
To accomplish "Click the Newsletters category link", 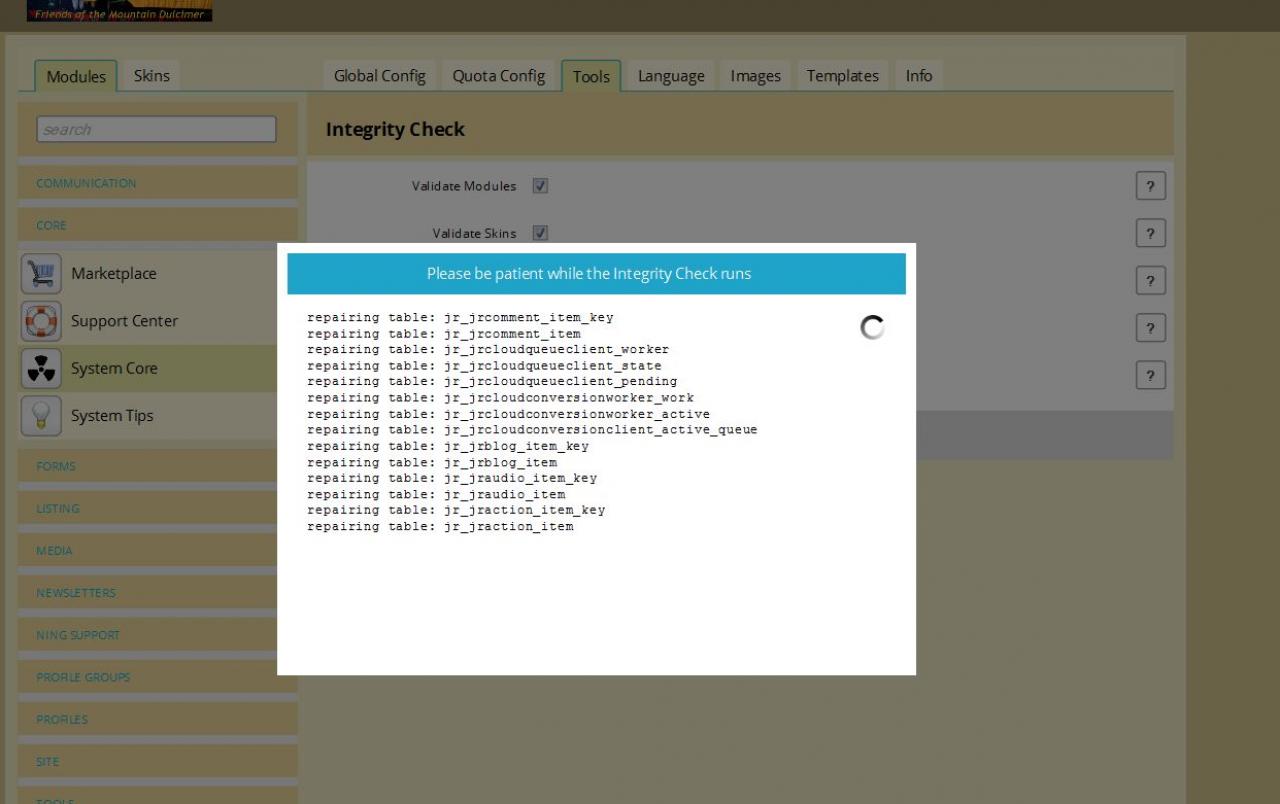I will (x=76, y=593).
